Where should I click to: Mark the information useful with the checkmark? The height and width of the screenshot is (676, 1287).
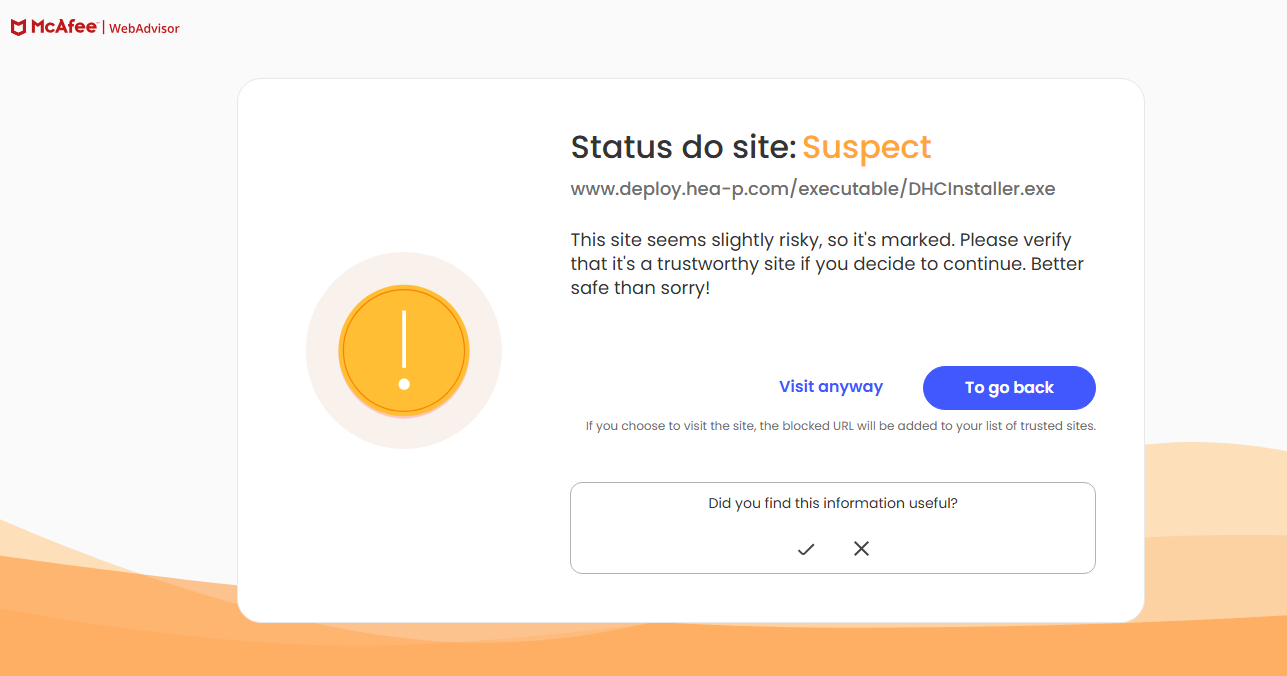tap(806, 548)
